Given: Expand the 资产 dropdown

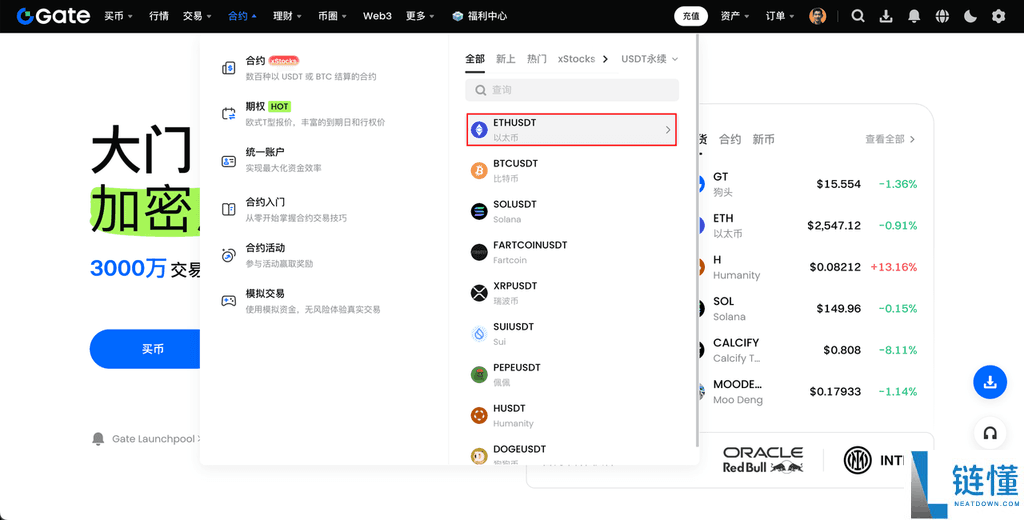Looking at the screenshot, I should tap(735, 16).
